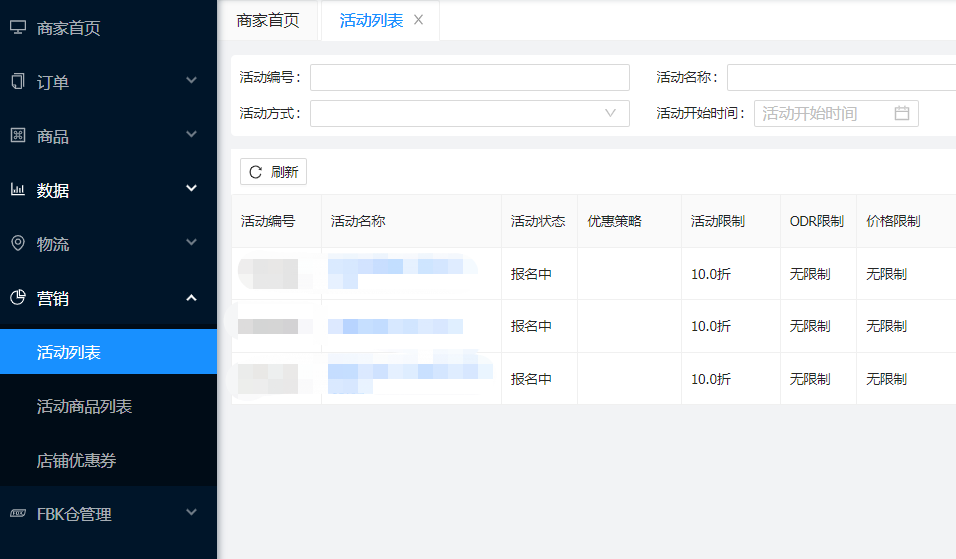956x559 pixels.
Task: Click the calendar icon in 活动开始时间 field
Action: [902, 113]
